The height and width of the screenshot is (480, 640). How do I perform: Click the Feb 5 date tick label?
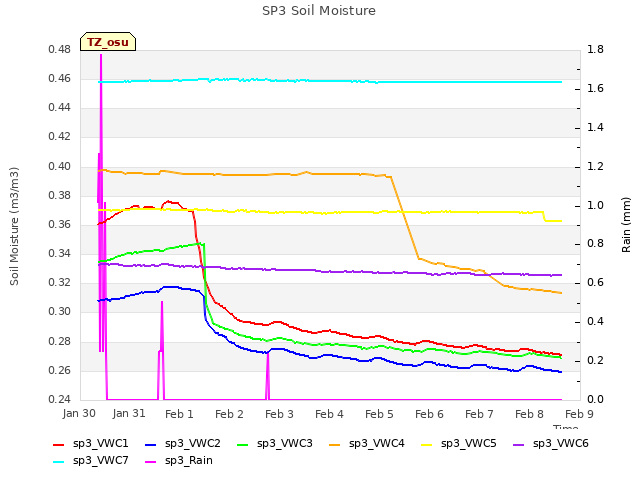[x=379, y=414]
